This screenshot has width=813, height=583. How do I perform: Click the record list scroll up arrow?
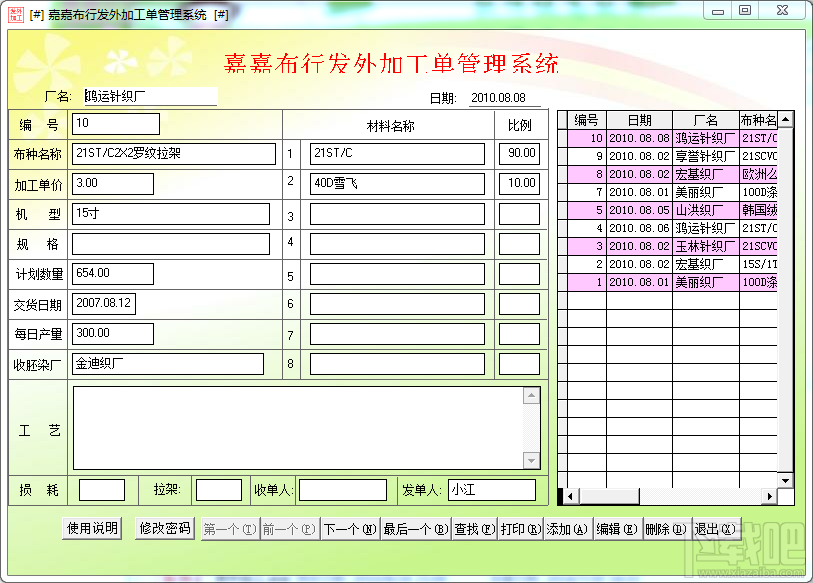tap(786, 120)
